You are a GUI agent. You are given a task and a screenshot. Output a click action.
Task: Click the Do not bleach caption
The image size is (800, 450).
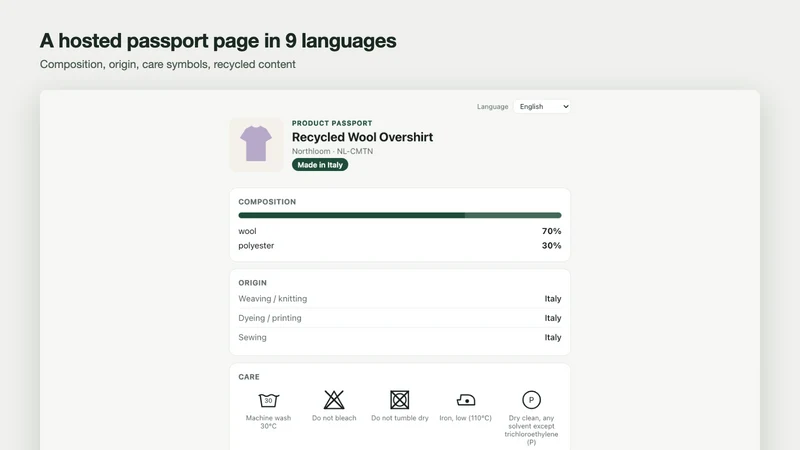coord(334,418)
